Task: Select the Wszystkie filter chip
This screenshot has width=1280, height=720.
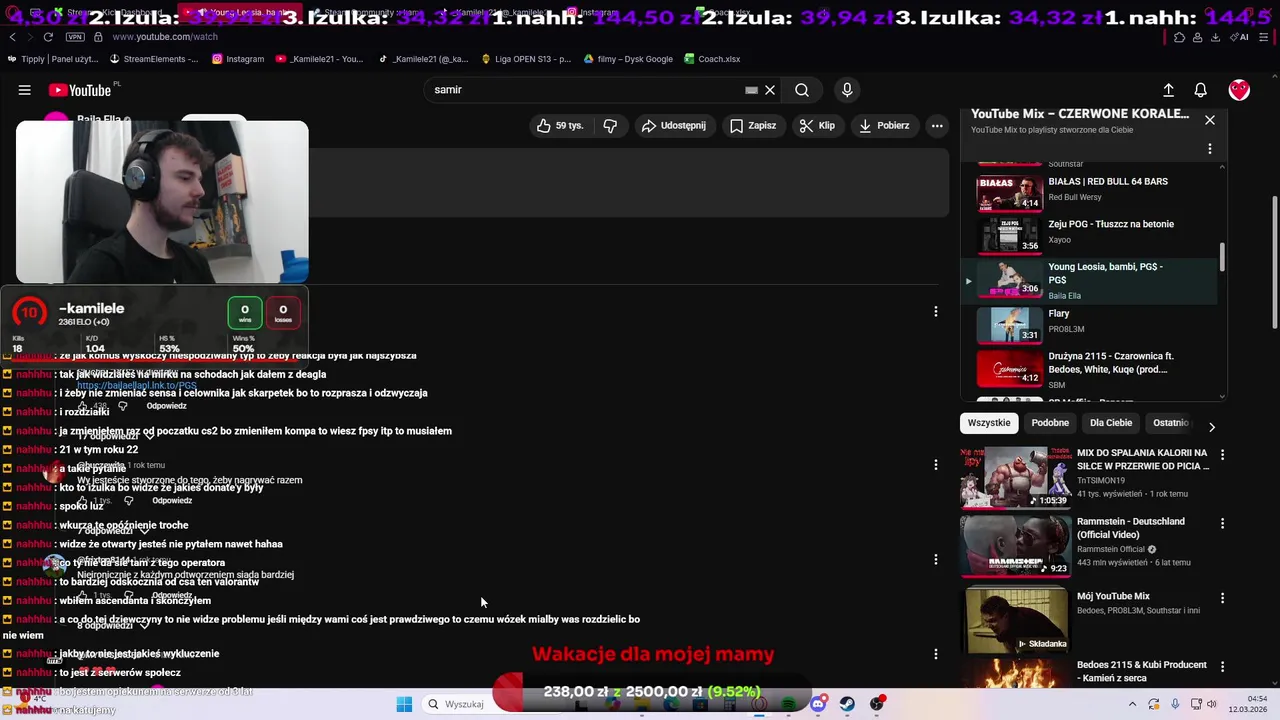Action: 989,423
